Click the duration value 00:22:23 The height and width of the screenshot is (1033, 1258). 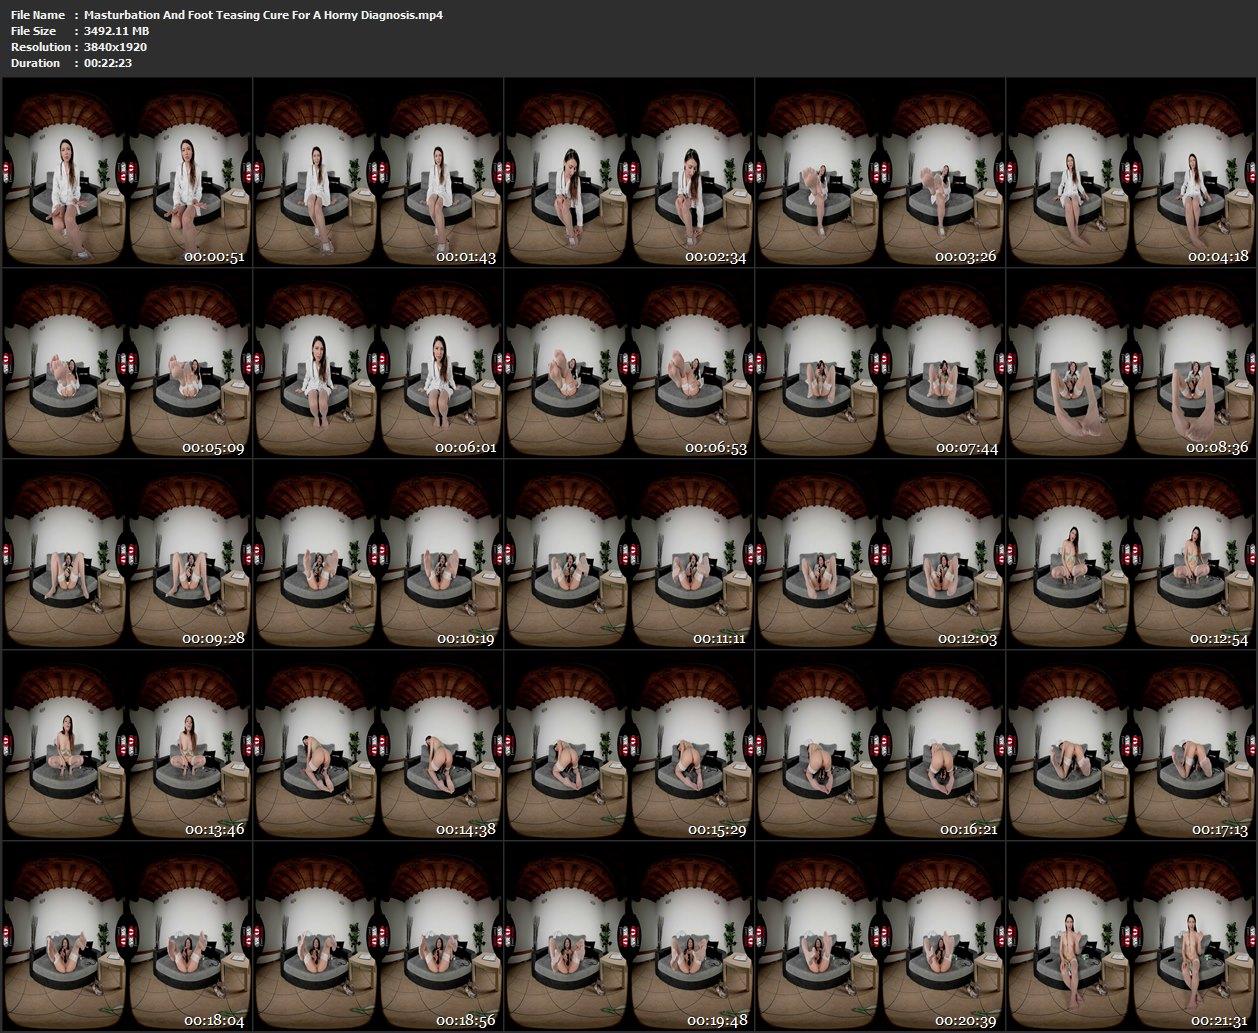pyautogui.click(x=108, y=63)
